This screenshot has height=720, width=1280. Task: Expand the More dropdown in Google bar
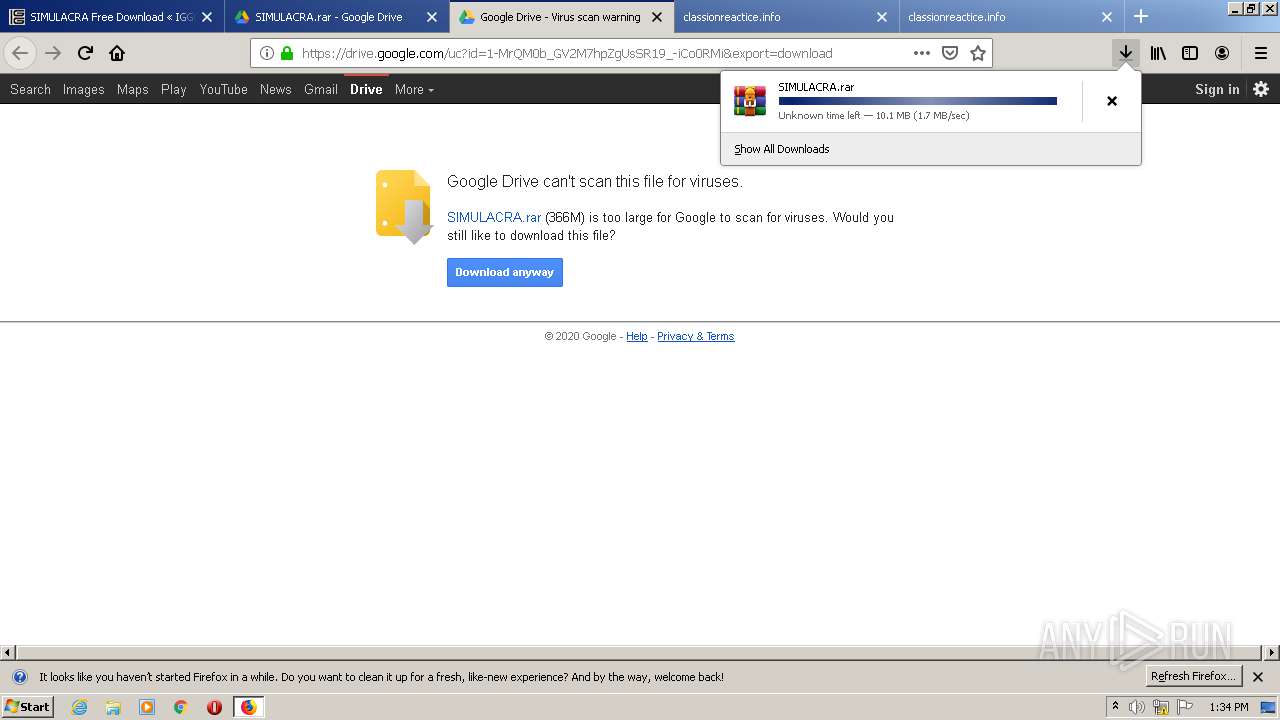414,89
